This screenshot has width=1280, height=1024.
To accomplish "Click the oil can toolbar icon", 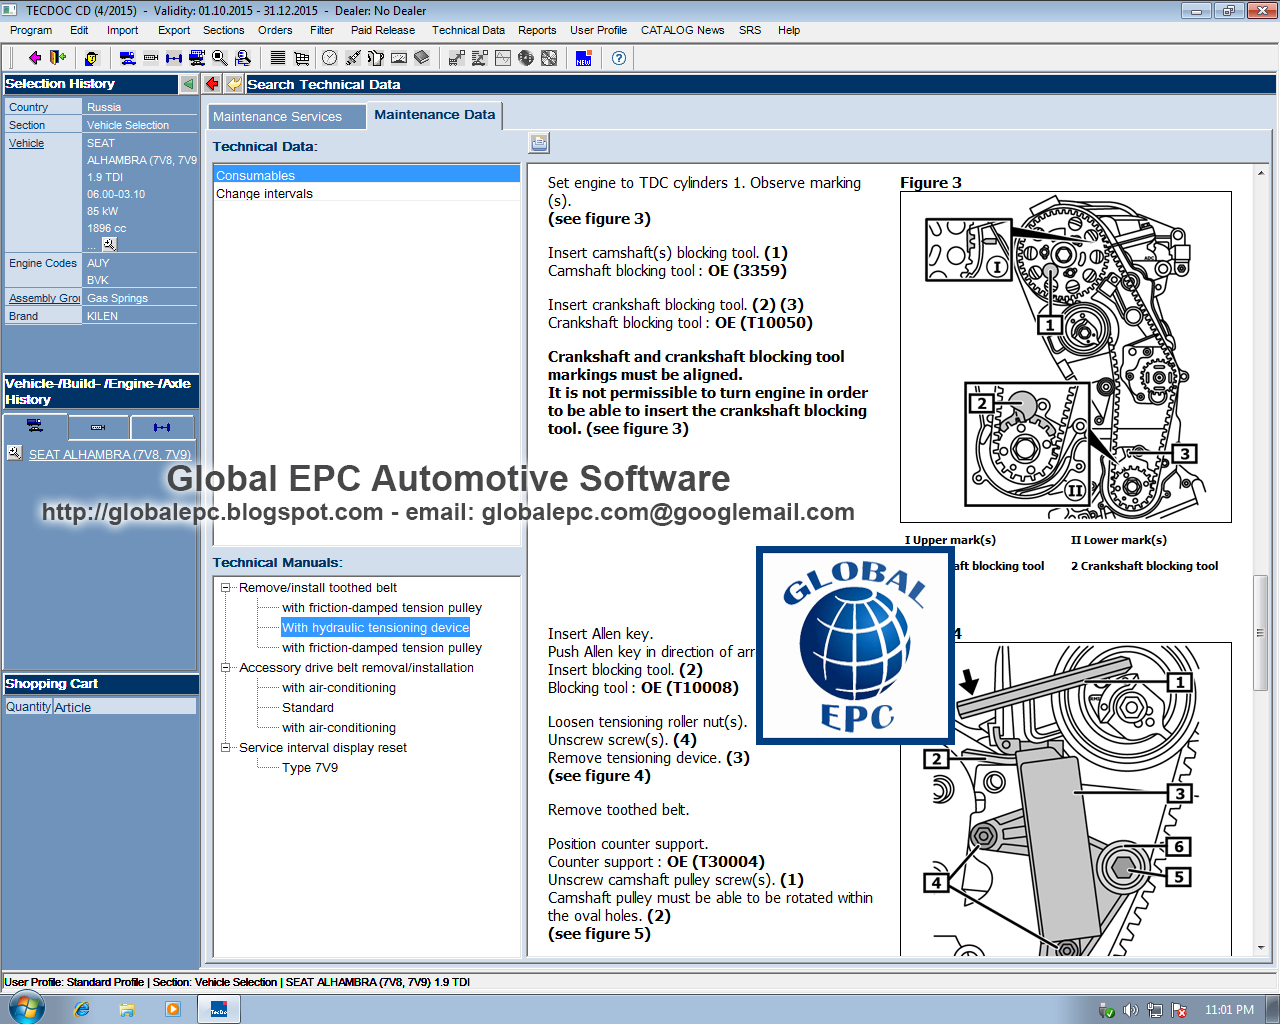I will point(375,58).
